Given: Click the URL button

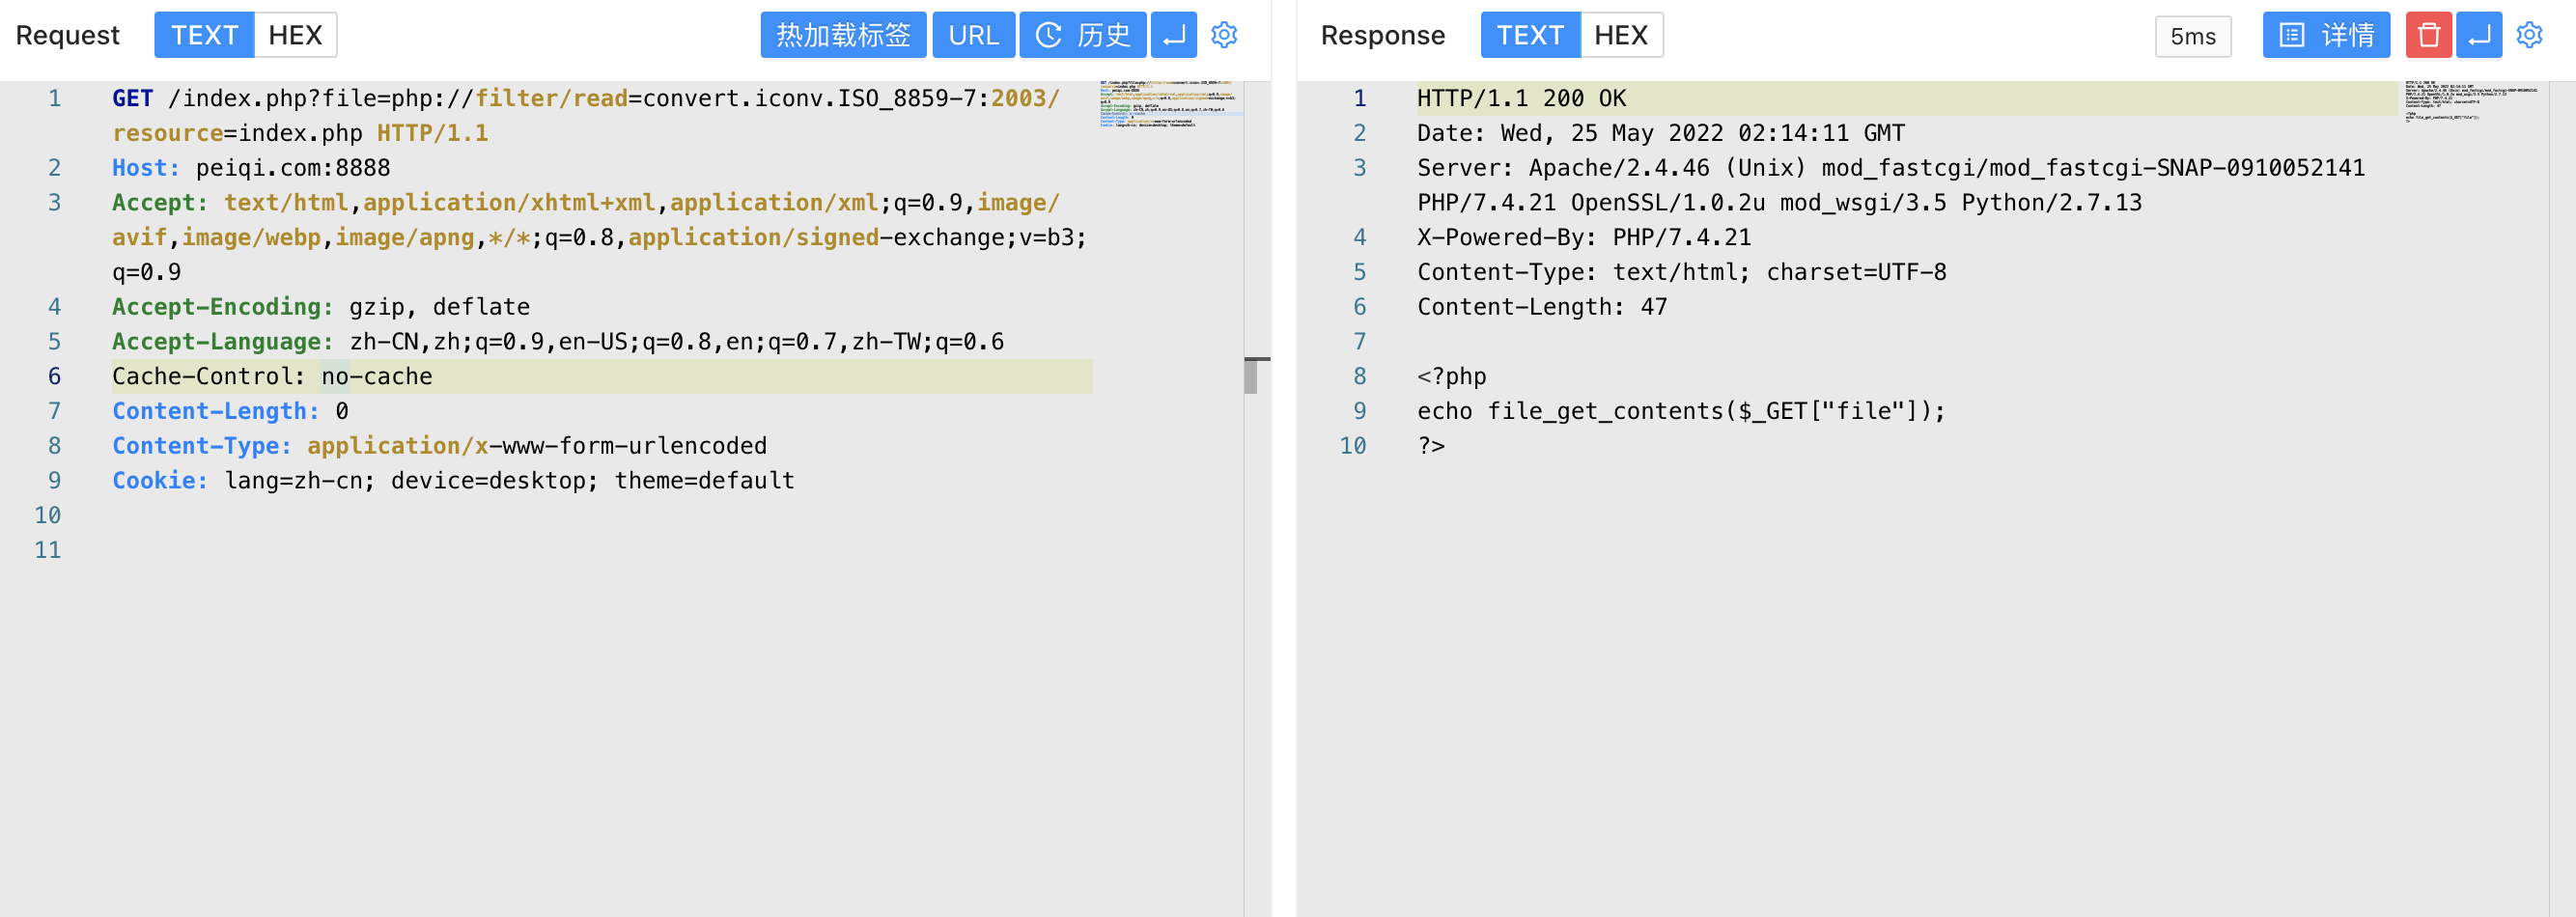Looking at the screenshot, I should 974,35.
